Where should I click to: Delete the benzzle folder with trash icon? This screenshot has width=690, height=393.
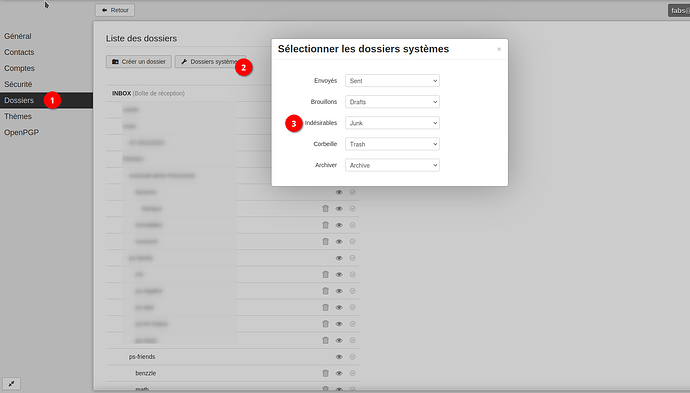pyautogui.click(x=325, y=373)
